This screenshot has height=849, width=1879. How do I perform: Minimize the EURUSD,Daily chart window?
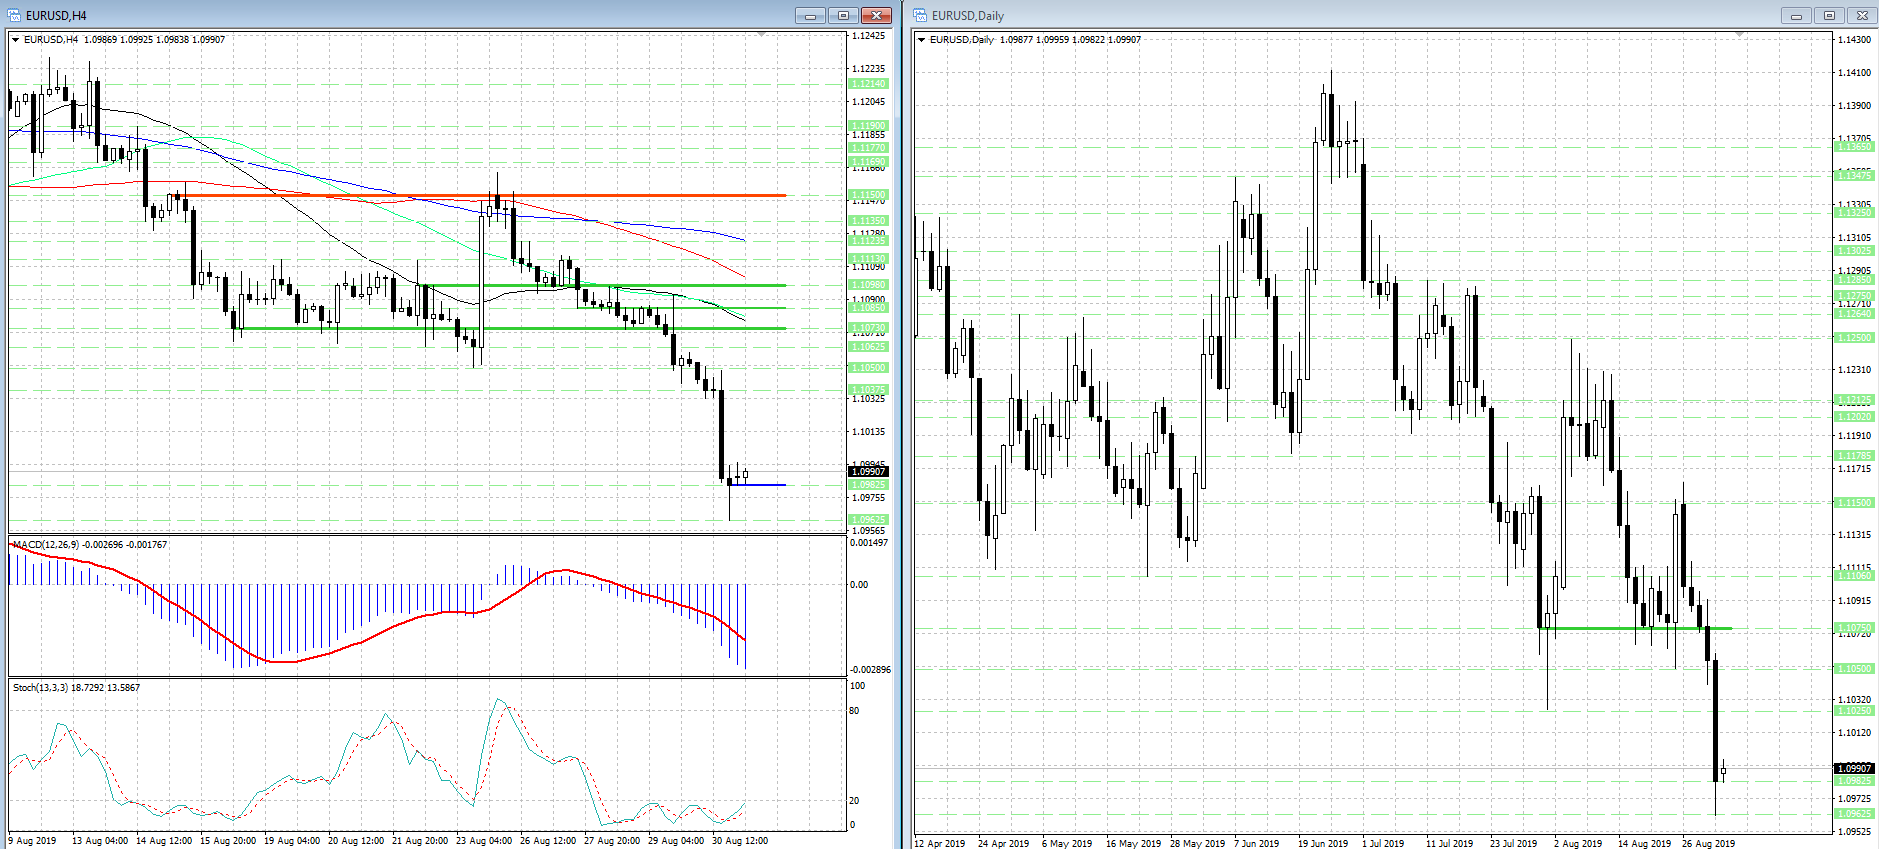1796,15
